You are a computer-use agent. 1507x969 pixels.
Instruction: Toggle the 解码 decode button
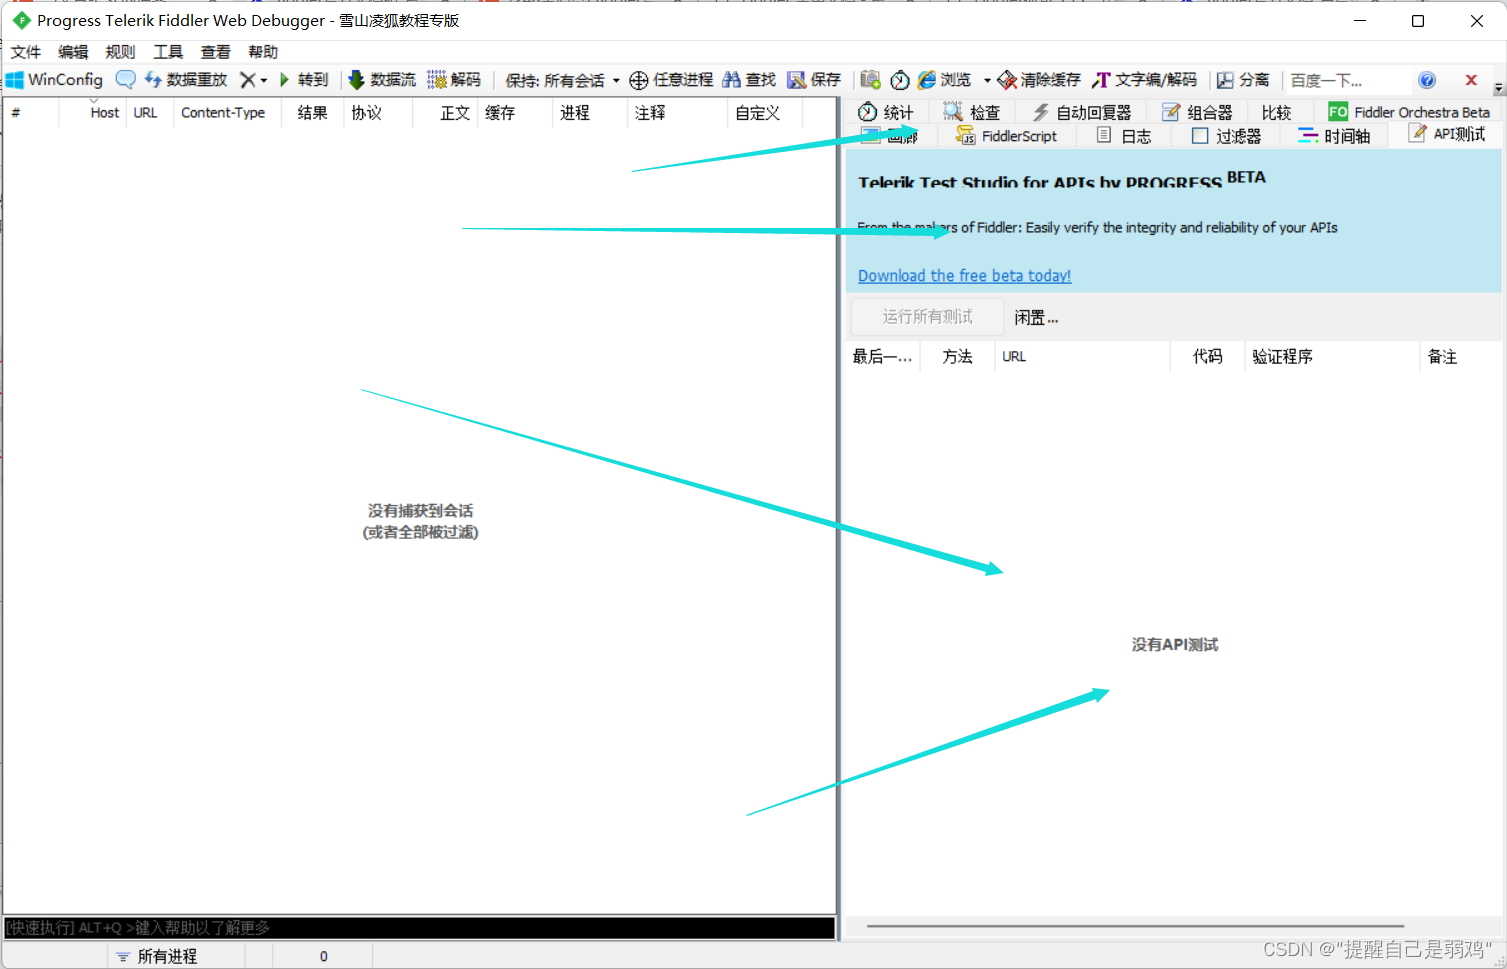pyautogui.click(x=454, y=80)
